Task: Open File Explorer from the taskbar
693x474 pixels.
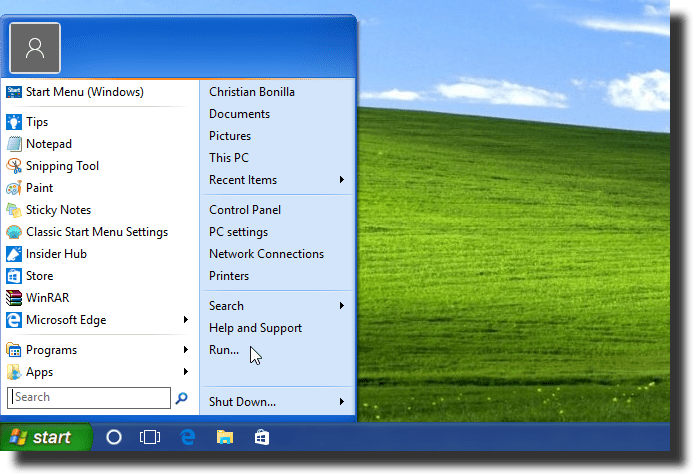Action: point(225,437)
